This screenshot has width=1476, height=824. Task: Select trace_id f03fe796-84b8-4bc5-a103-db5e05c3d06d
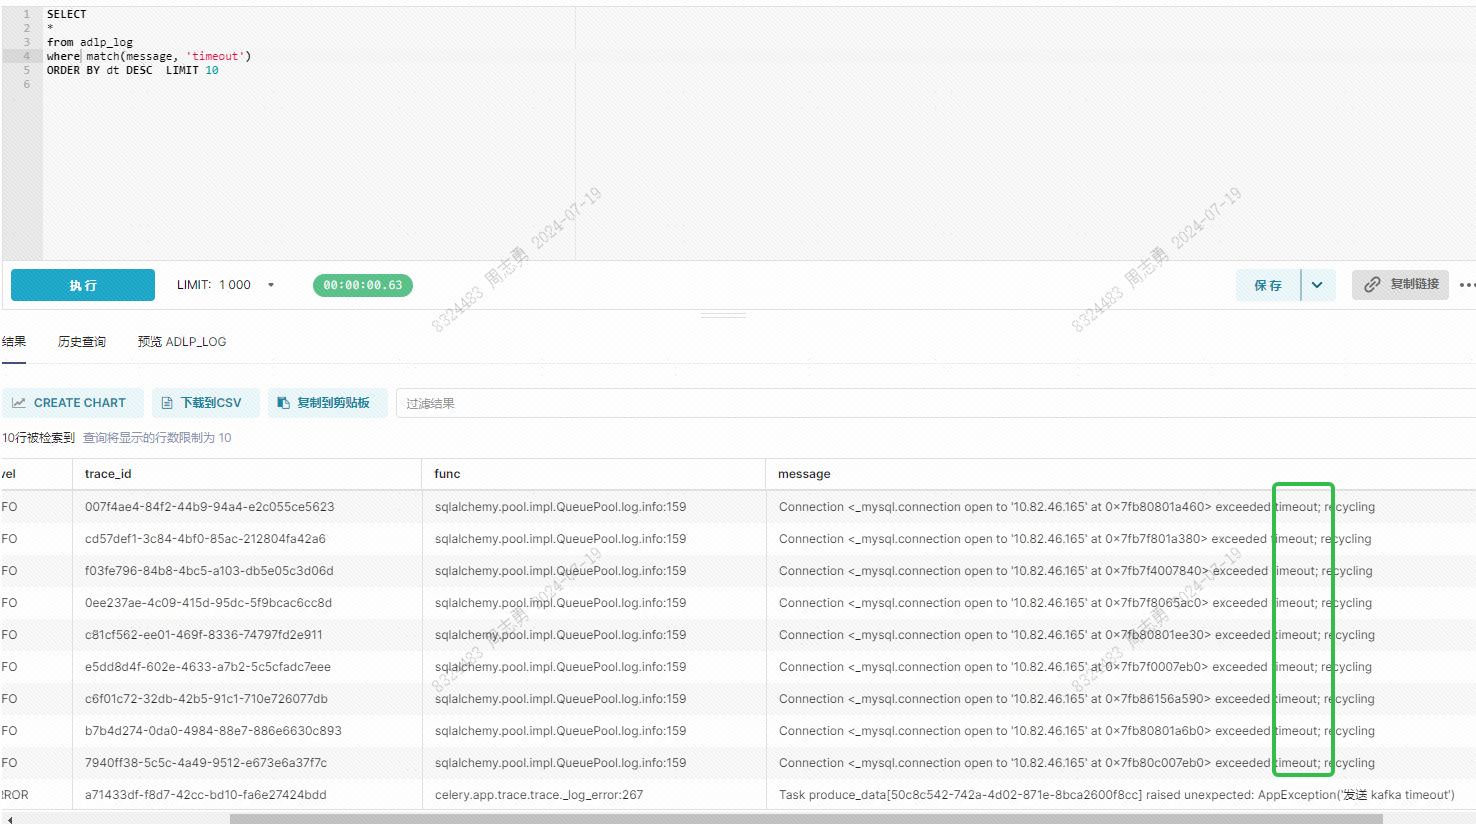(x=209, y=571)
